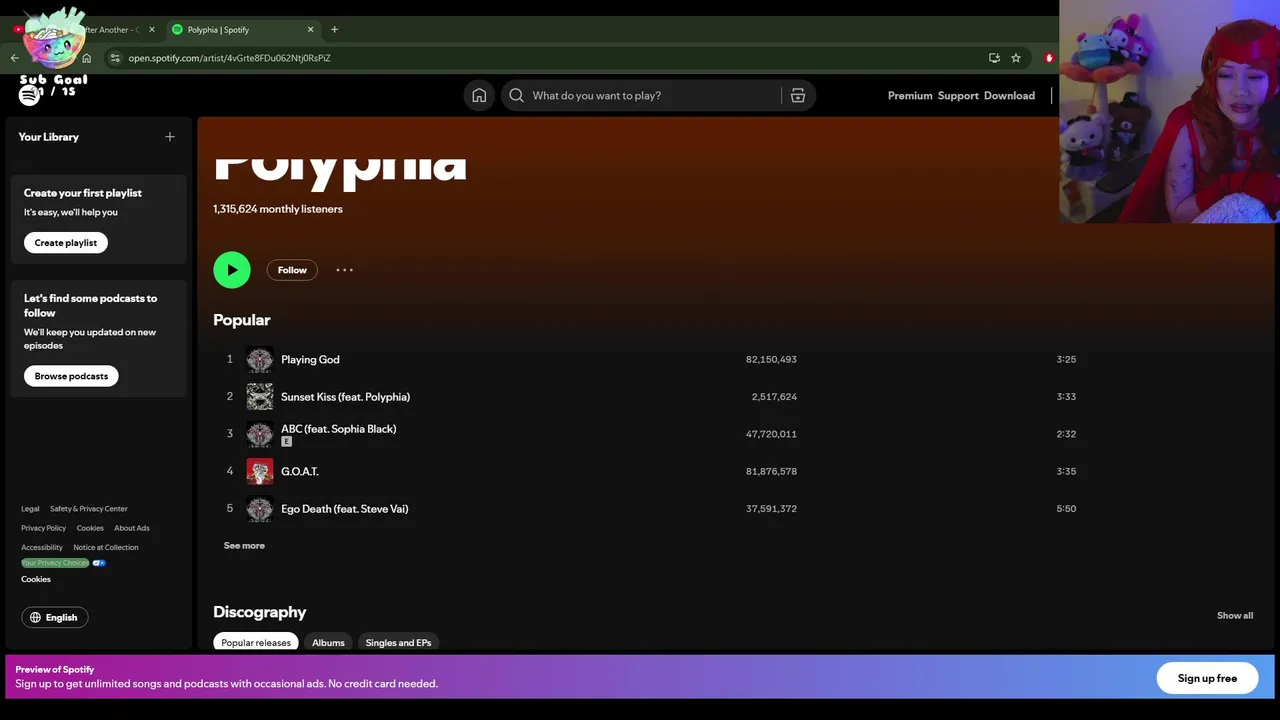Open the Safety & Privacy Center link
This screenshot has width=1280, height=720.
89,509
